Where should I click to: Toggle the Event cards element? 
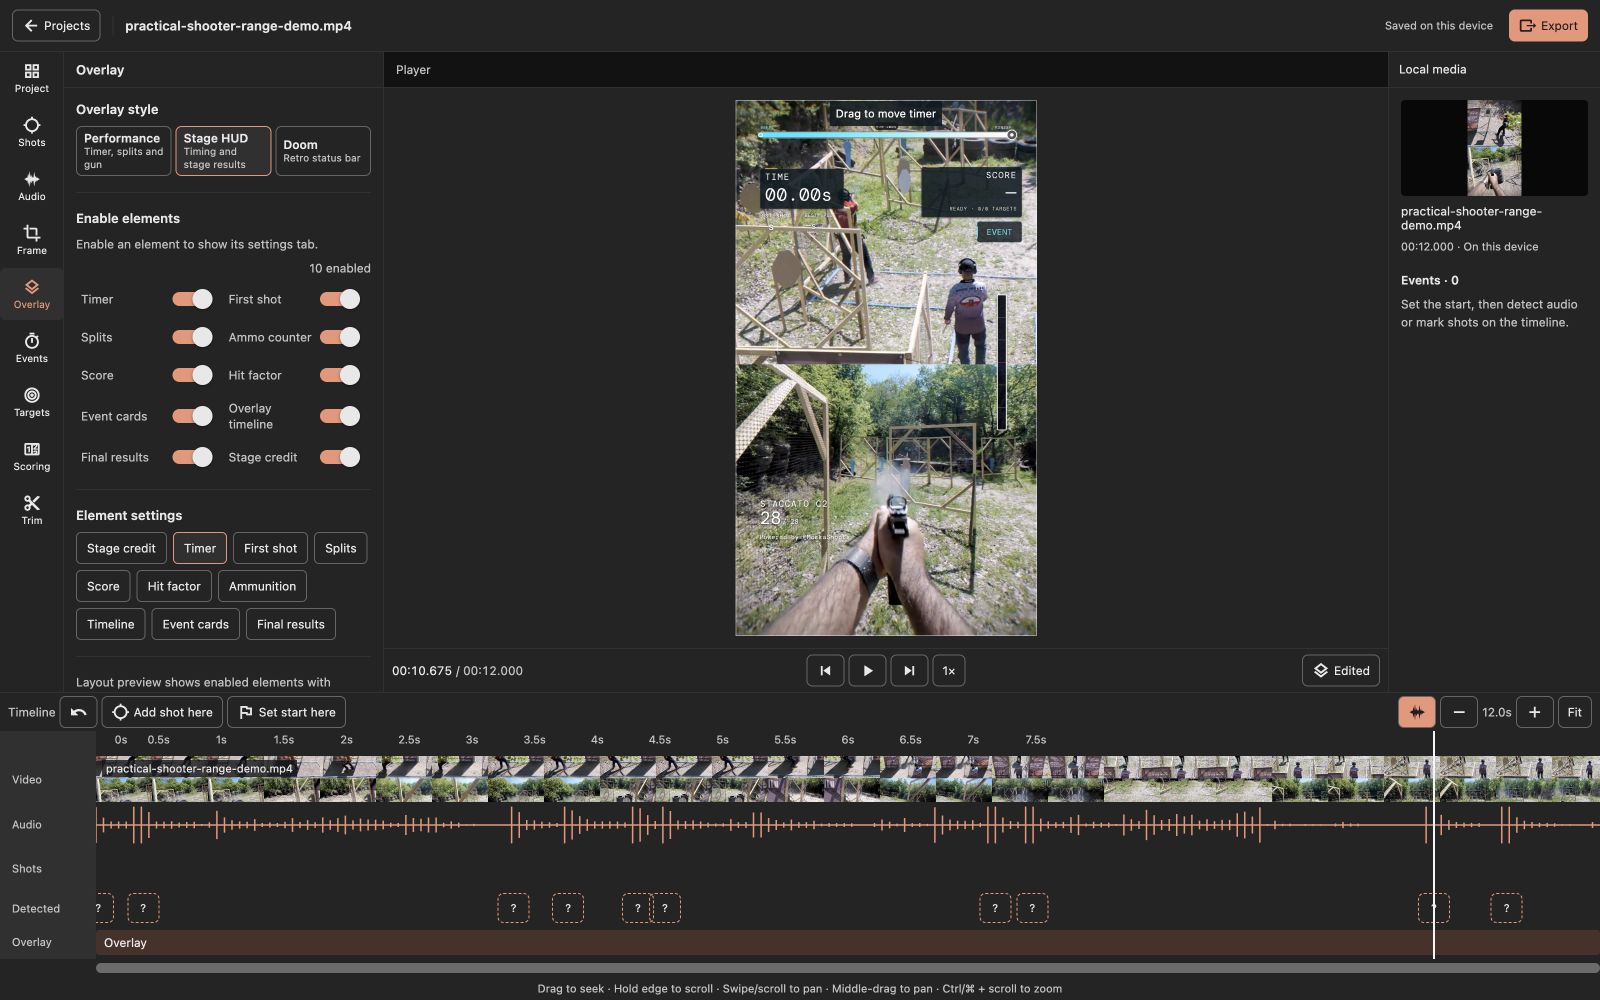192,416
